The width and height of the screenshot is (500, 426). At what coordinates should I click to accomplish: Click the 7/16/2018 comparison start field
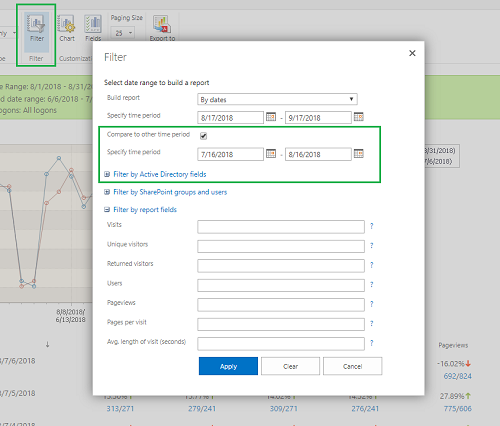coord(230,154)
